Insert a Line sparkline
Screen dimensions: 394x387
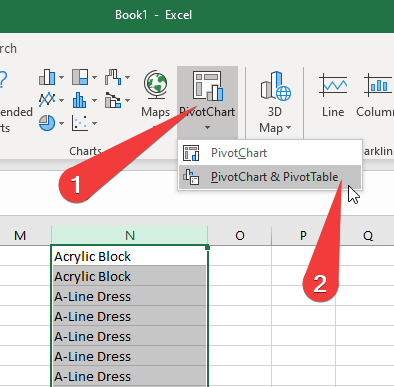tap(333, 94)
